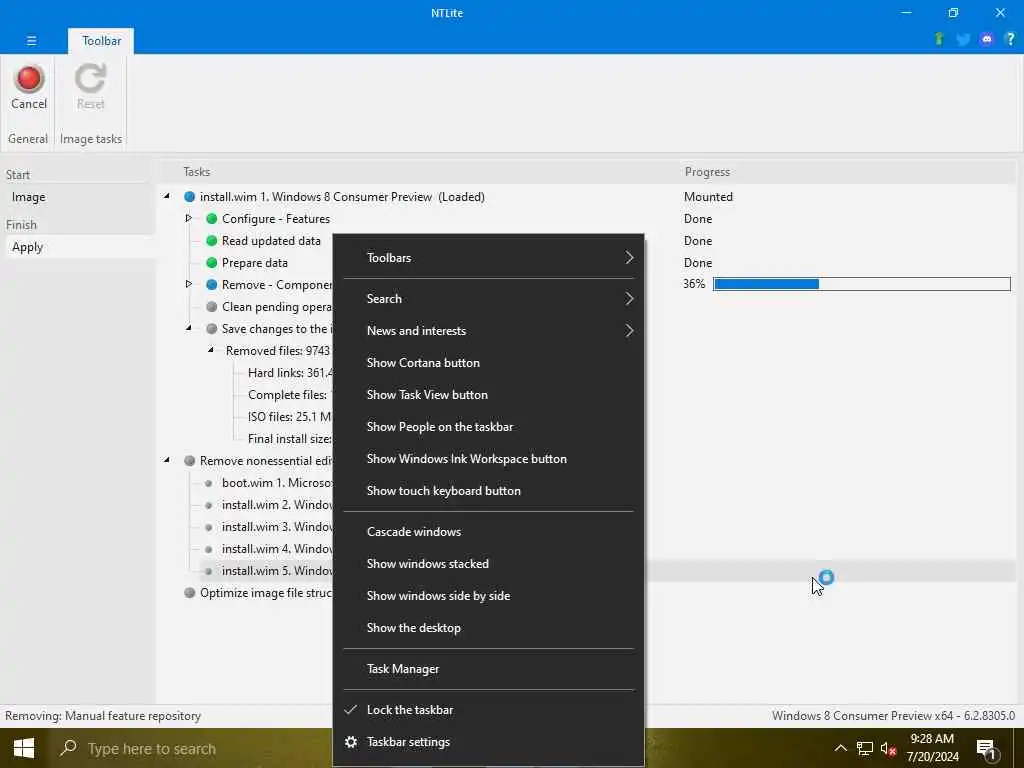Expand the Configure - Features node
The width and height of the screenshot is (1024, 768).
click(188, 218)
